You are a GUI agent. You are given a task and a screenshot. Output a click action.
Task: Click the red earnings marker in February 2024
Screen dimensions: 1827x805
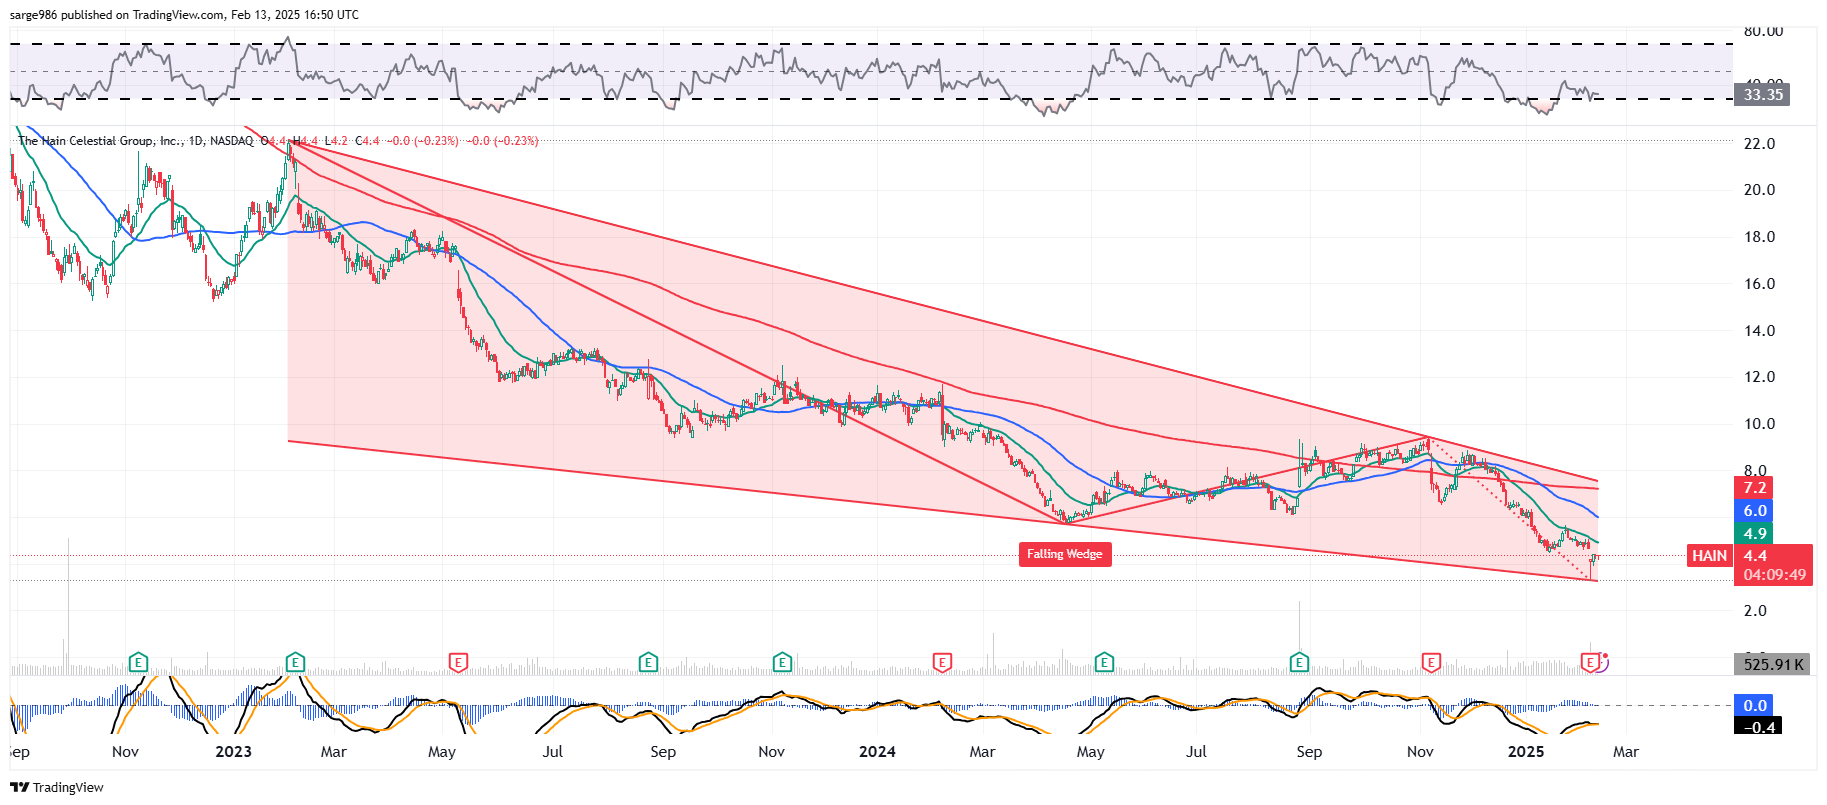(x=941, y=662)
